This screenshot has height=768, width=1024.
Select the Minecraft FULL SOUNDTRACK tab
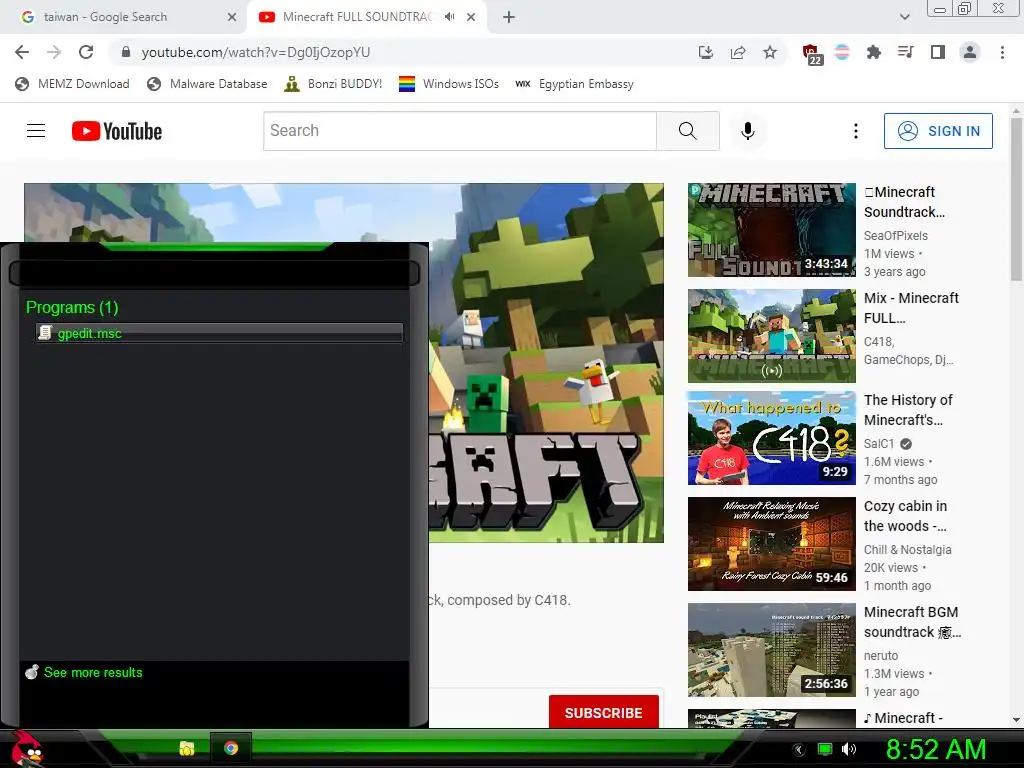357,17
